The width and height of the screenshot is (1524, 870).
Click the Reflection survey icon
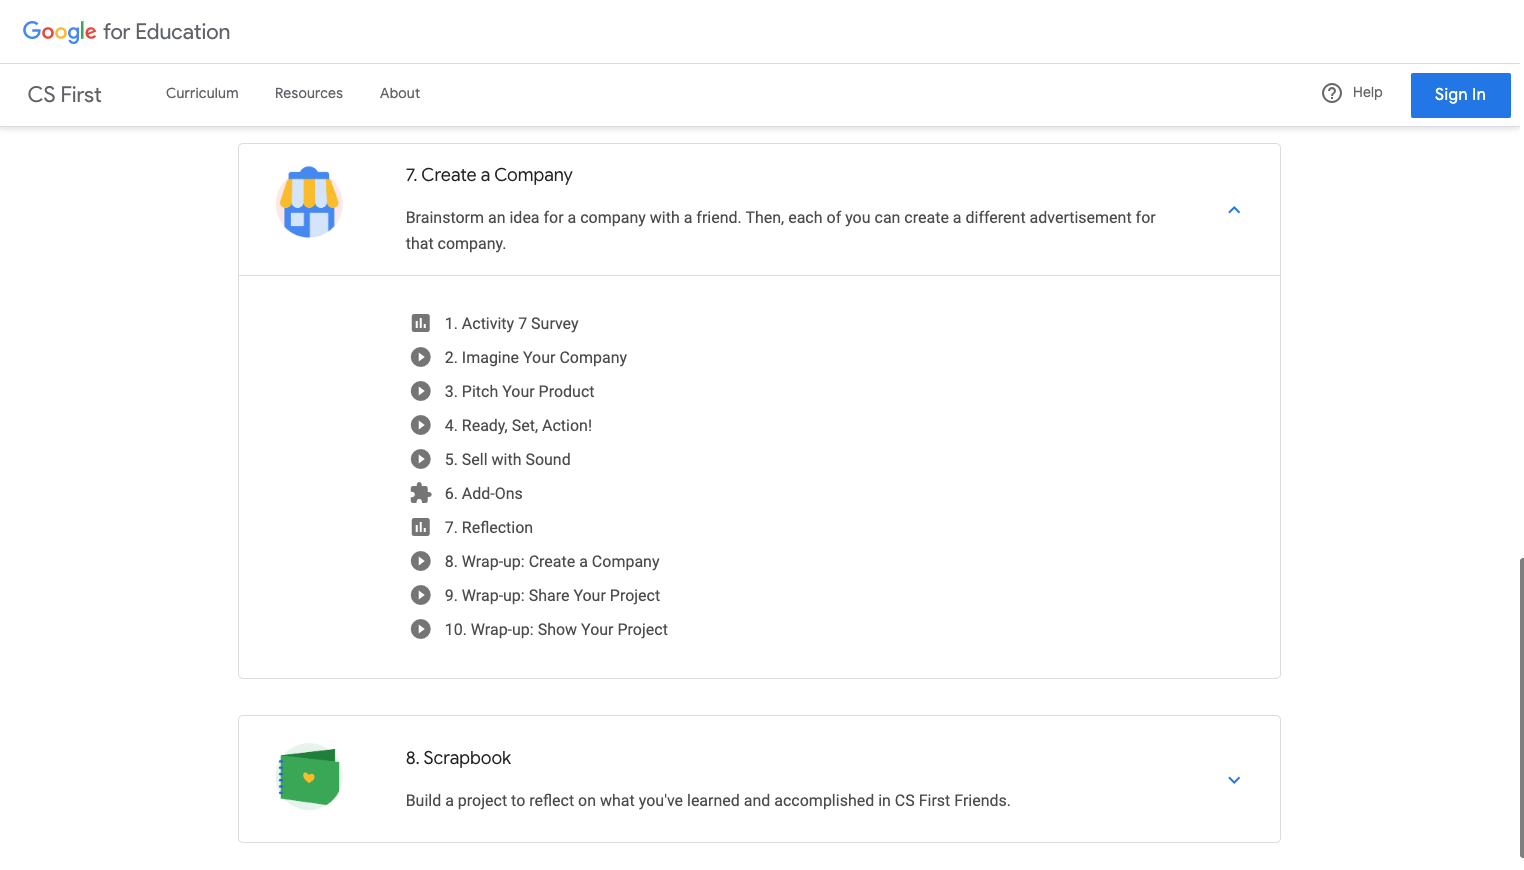[x=420, y=527]
